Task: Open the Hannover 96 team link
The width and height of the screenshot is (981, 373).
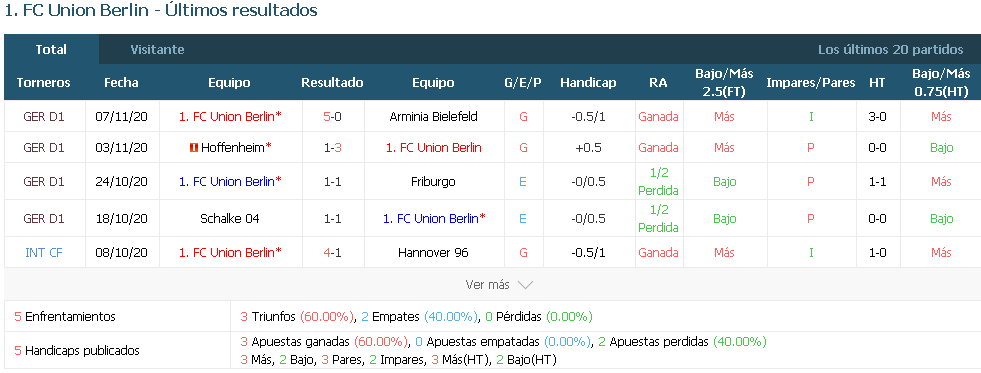Action: [434, 253]
